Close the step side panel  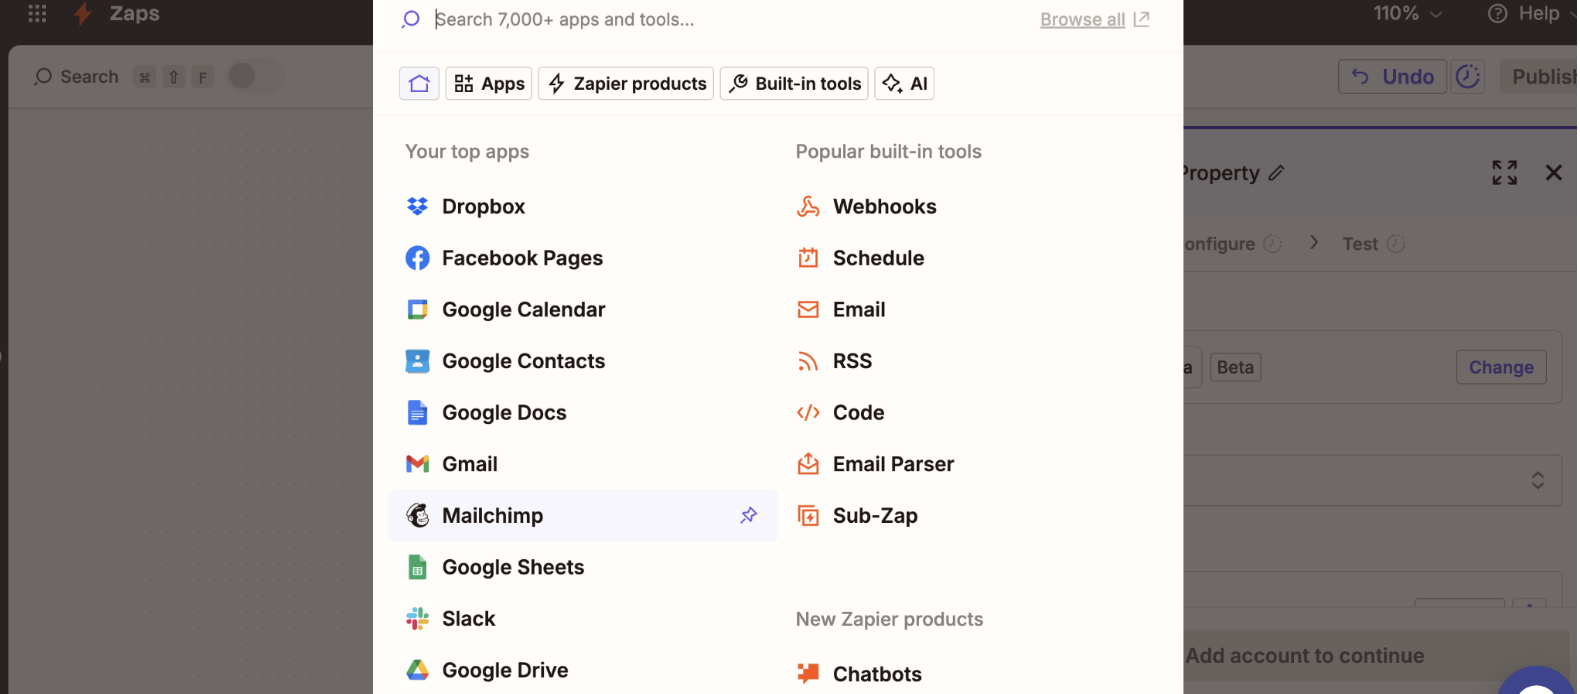pyautogui.click(x=1553, y=173)
